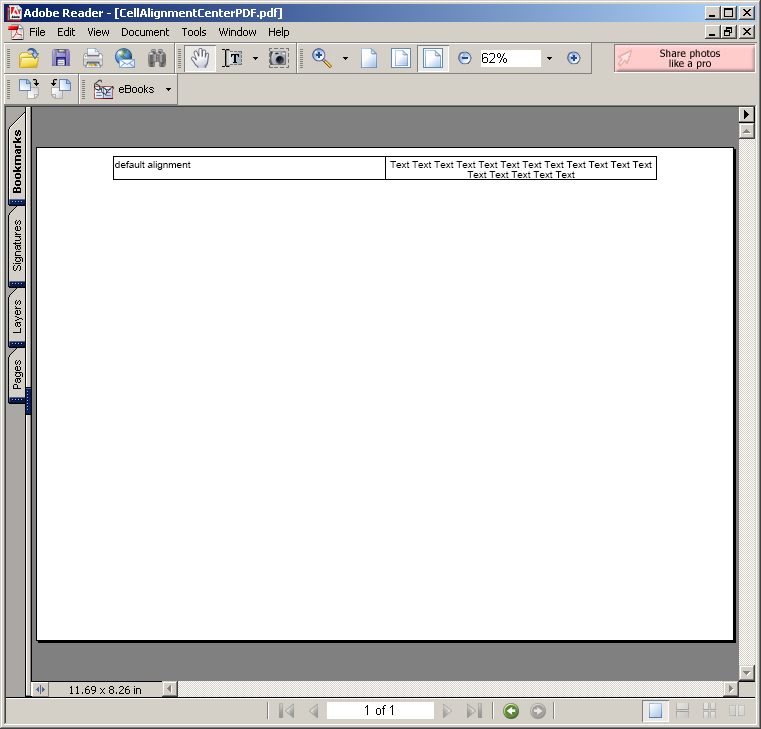761x729 pixels.
Task: Open the File menu
Action: [x=37, y=32]
